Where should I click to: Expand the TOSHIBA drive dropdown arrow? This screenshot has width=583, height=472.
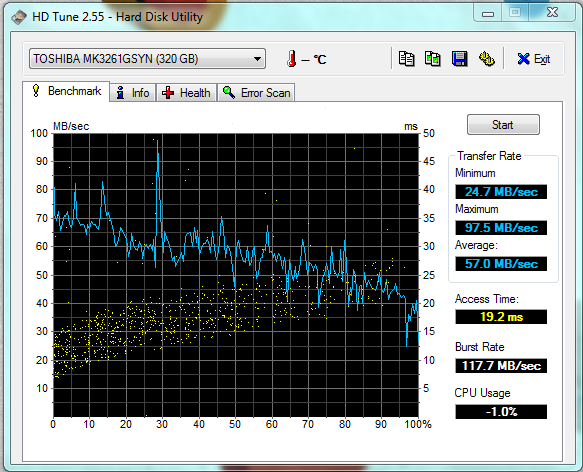click(x=257, y=59)
